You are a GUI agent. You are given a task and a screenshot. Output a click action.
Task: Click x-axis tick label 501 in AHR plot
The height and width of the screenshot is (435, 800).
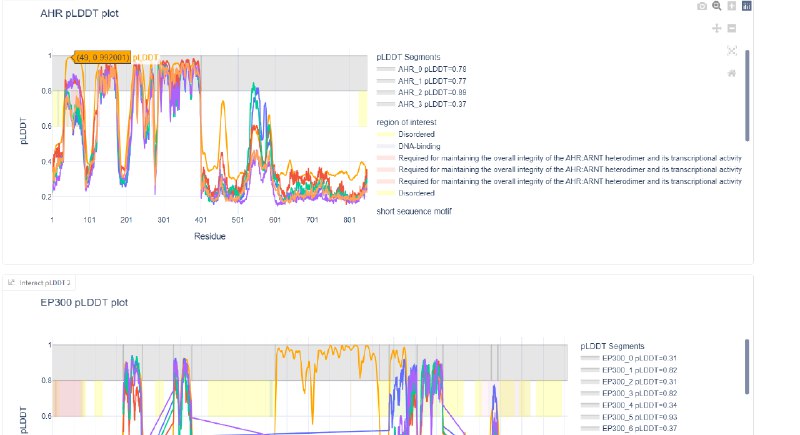point(238,220)
